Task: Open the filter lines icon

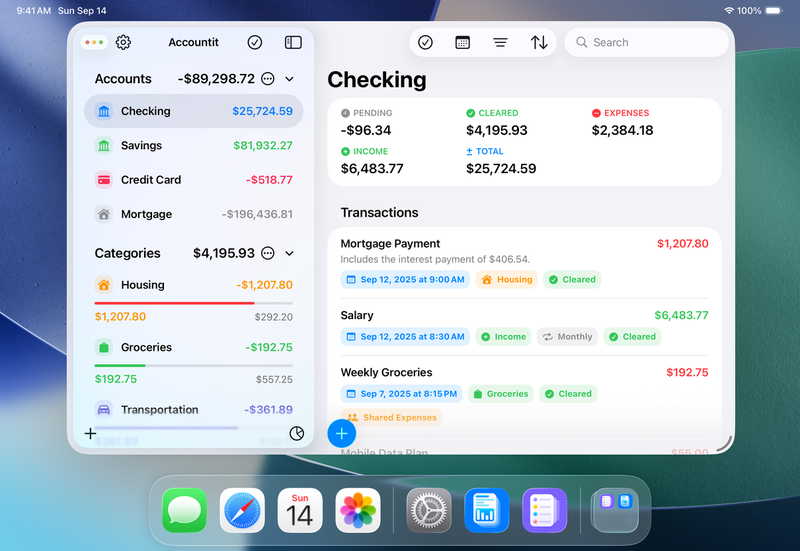Action: (500, 42)
